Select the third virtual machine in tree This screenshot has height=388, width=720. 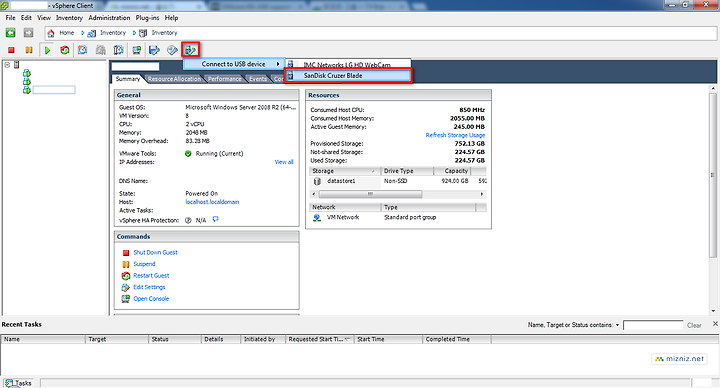[x=27, y=90]
